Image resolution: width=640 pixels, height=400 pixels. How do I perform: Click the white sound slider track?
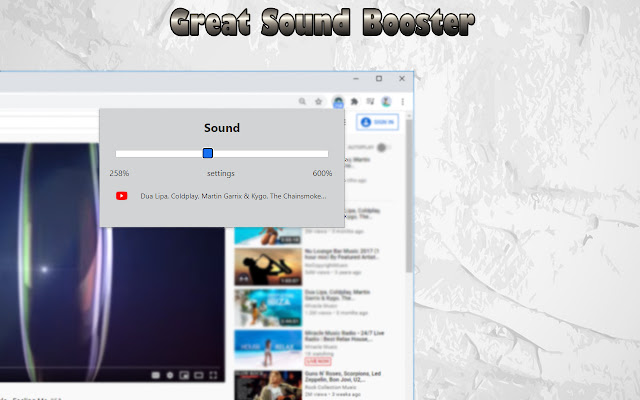(222, 153)
